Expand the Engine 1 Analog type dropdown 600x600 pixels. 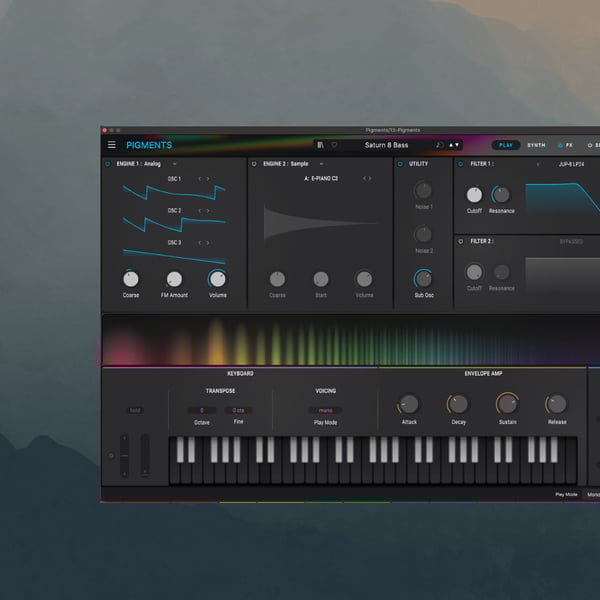point(174,164)
